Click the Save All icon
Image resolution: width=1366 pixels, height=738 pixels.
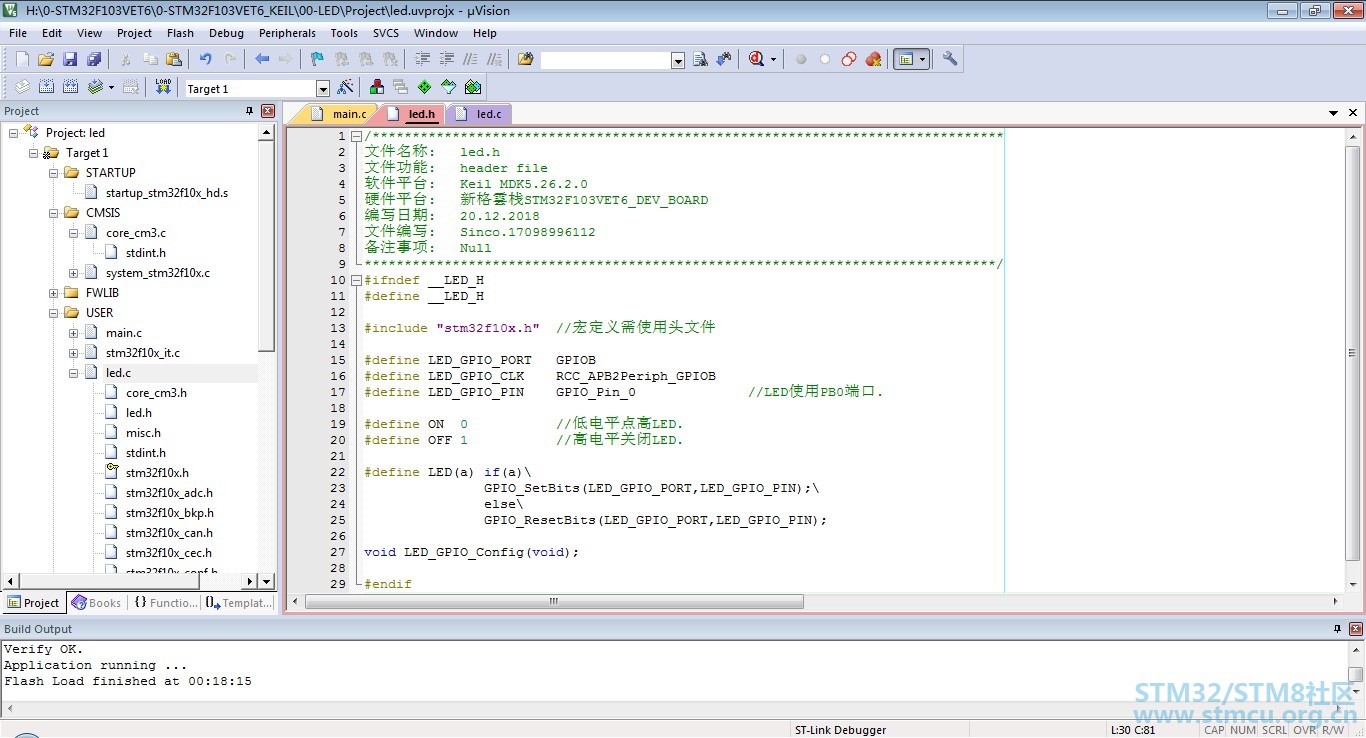click(x=94, y=59)
